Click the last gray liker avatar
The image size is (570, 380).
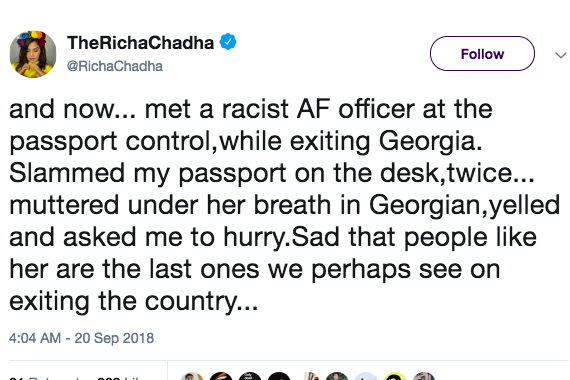click(425, 376)
